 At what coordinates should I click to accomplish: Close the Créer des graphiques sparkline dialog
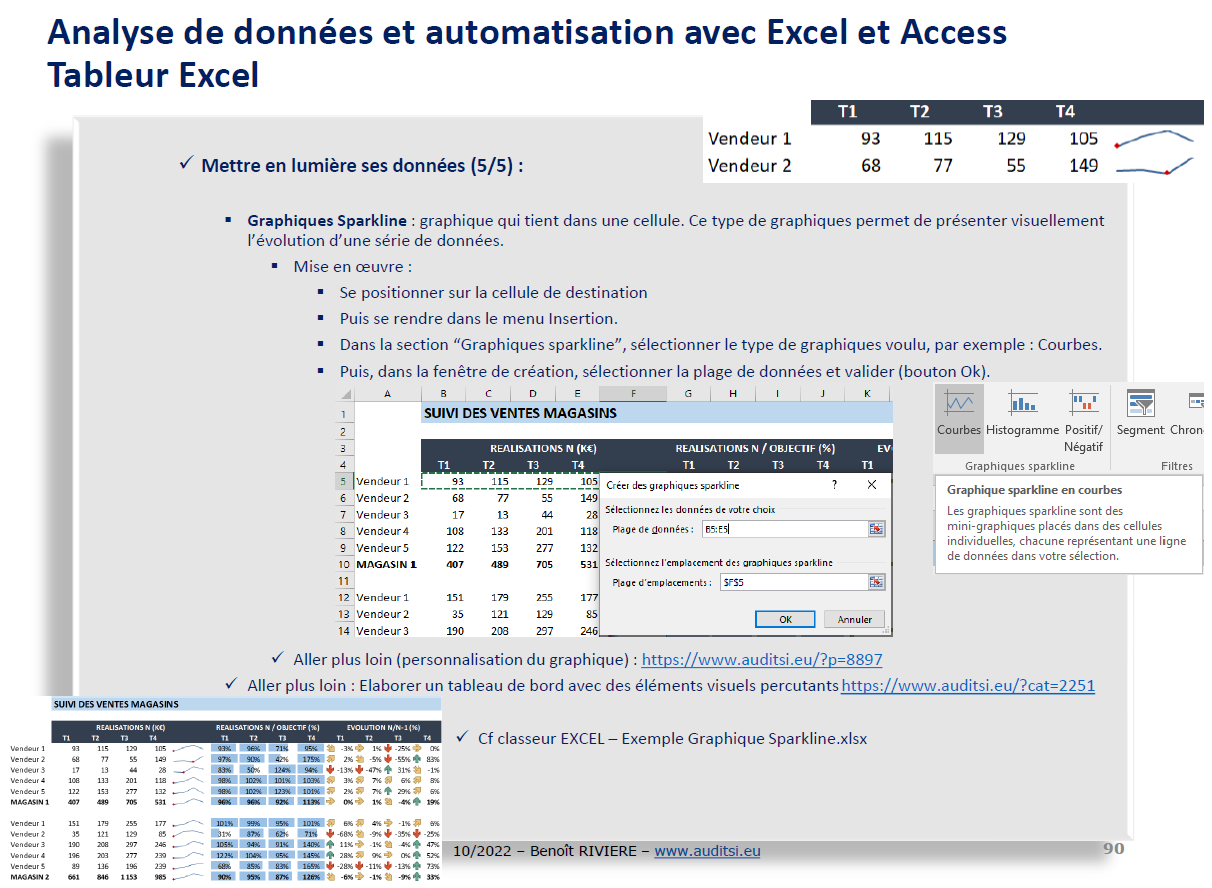pyautogui.click(x=871, y=485)
